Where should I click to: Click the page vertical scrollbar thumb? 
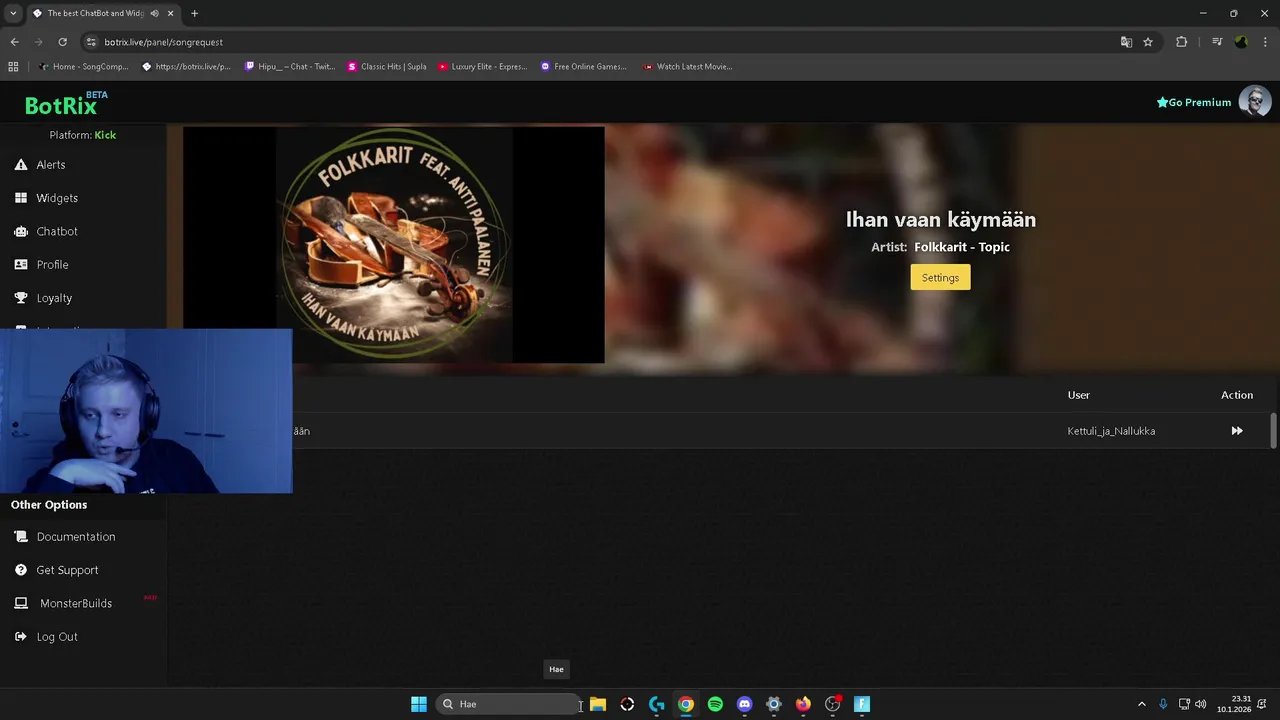(x=1273, y=431)
